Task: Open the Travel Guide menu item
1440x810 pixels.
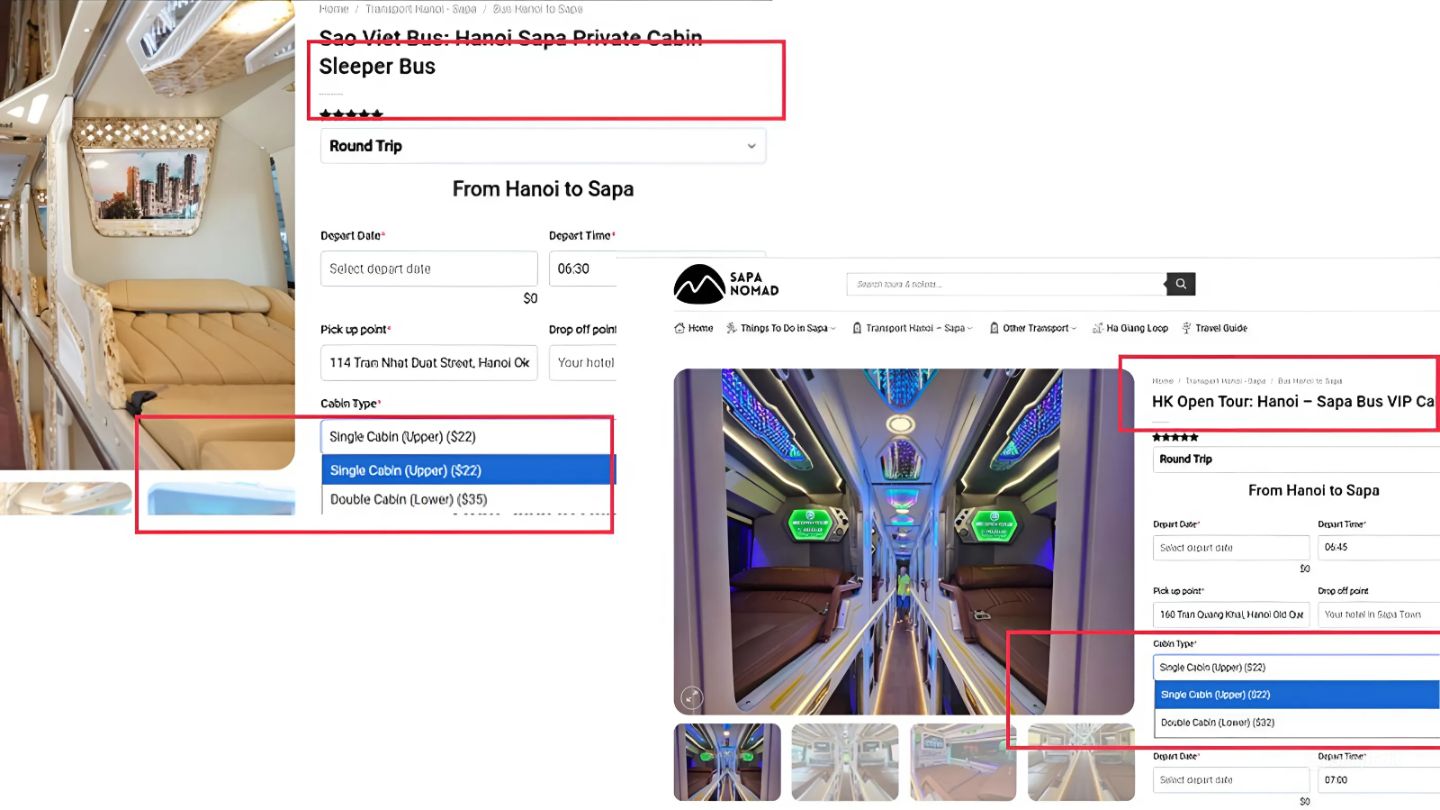Action: point(1221,328)
